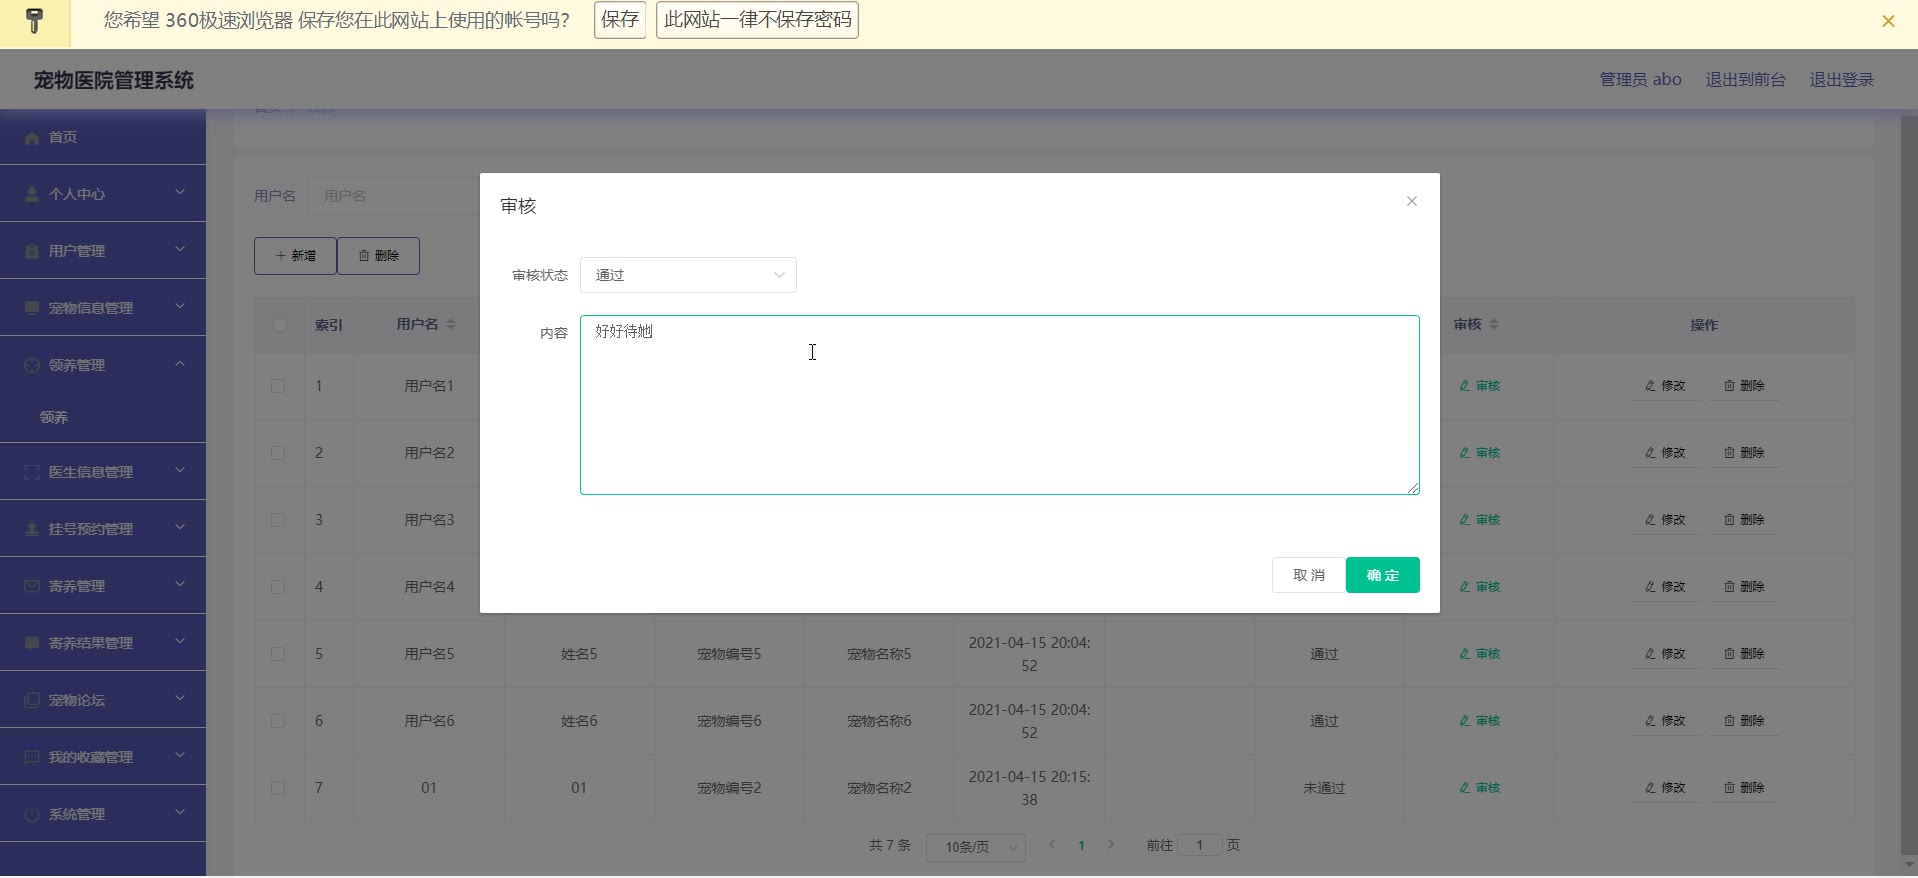Click the 审核 pencil link in row 4
Image resolution: width=1918 pixels, height=878 pixels.
pos(1480,587)
